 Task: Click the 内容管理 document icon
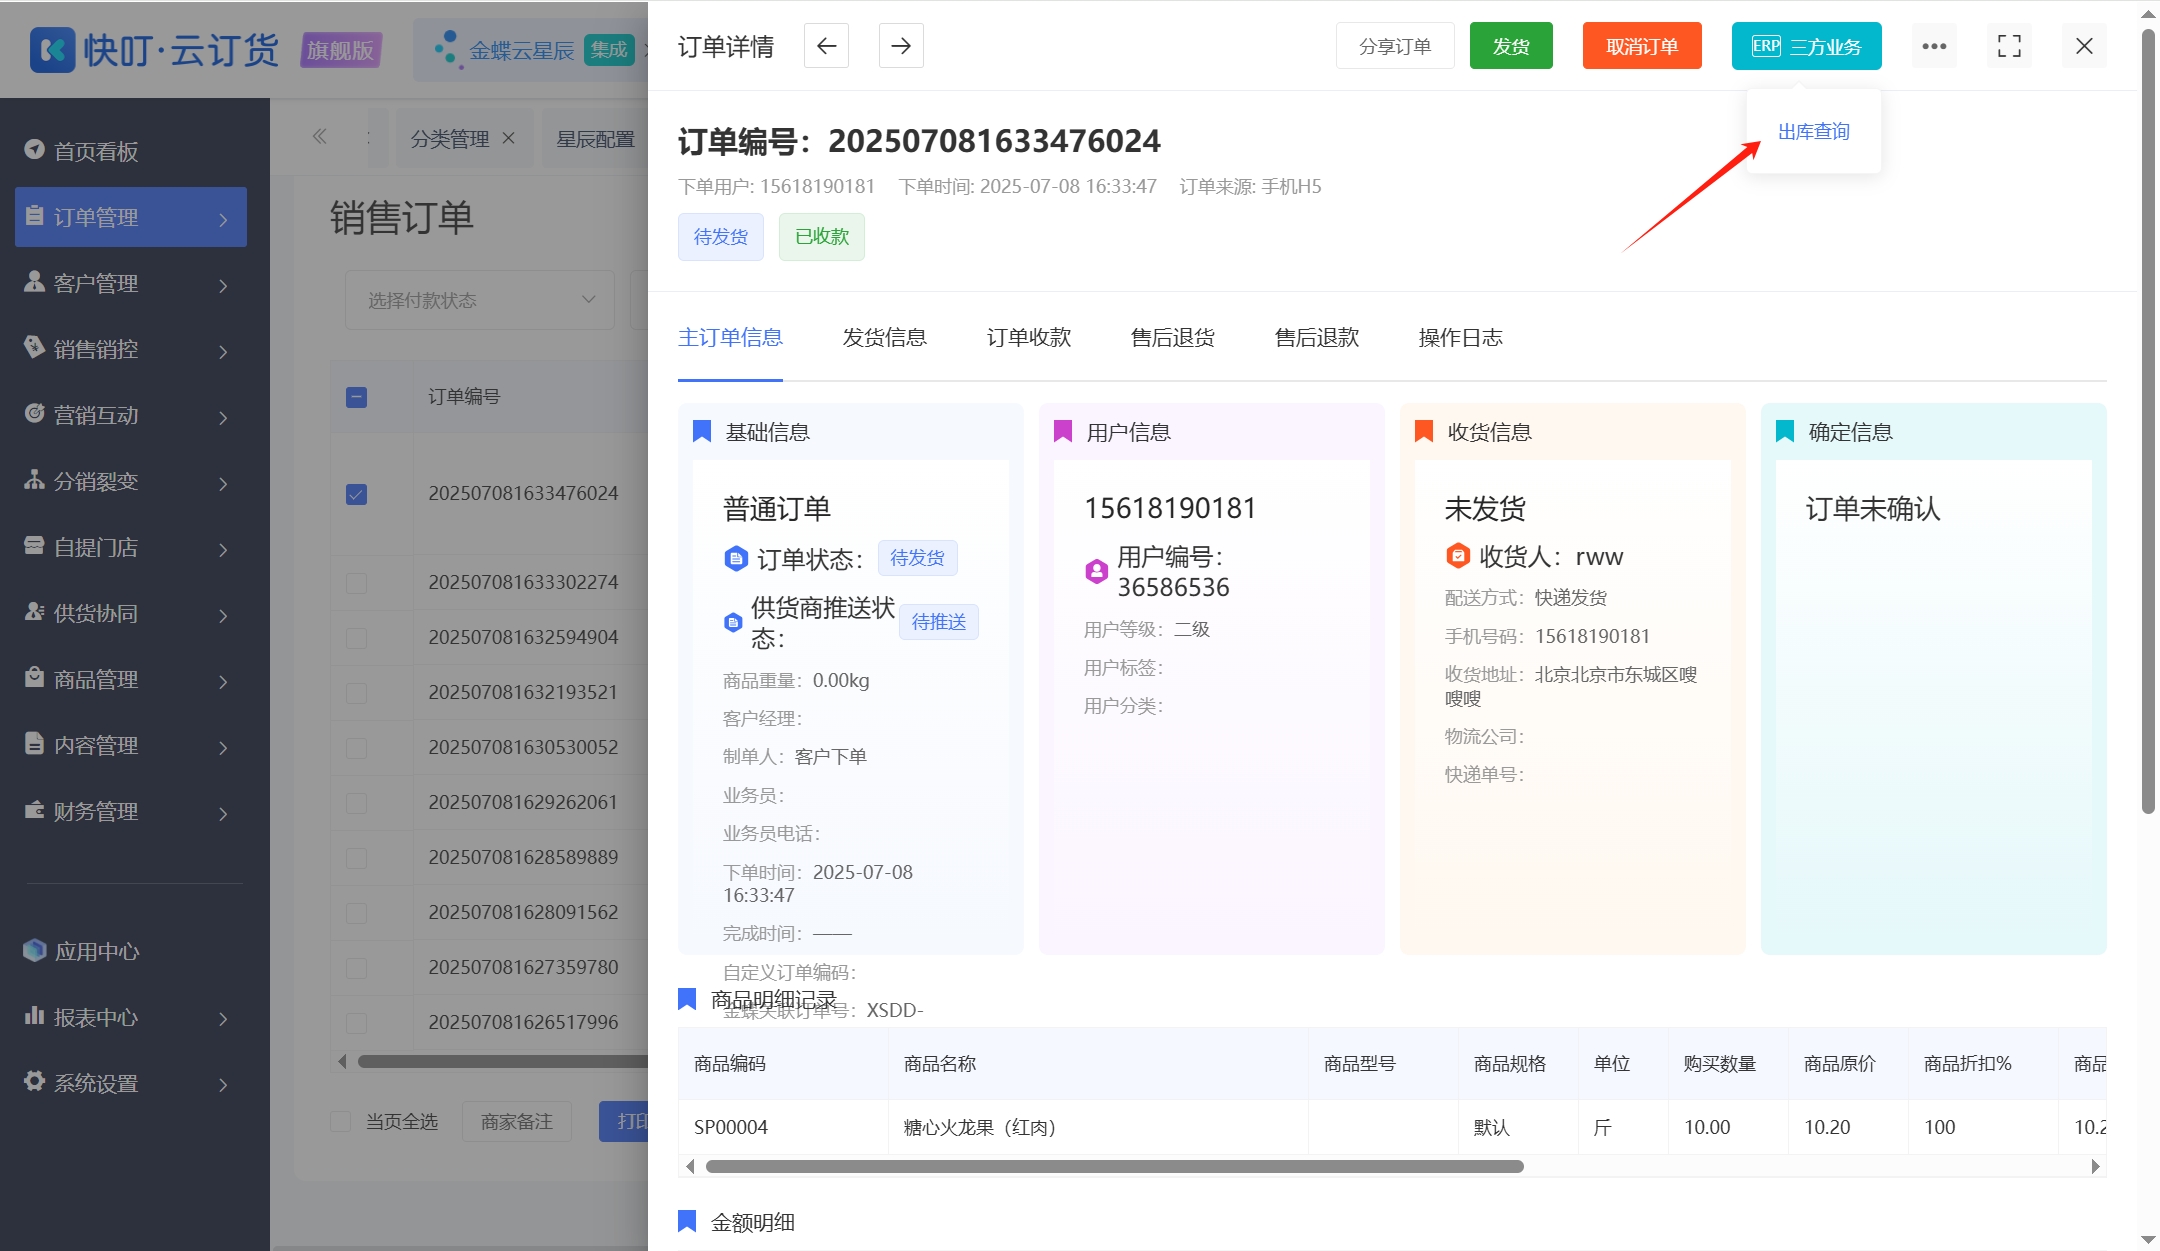(35, 743)
